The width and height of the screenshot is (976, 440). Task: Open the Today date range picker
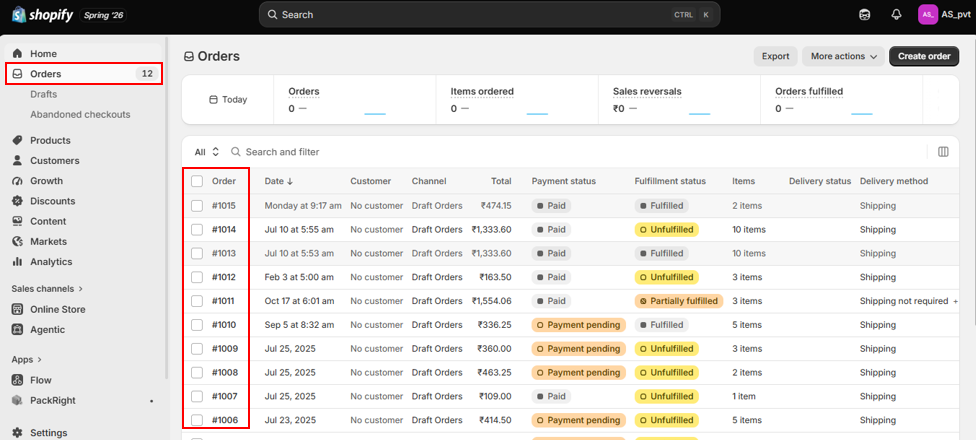pos(228,100)
